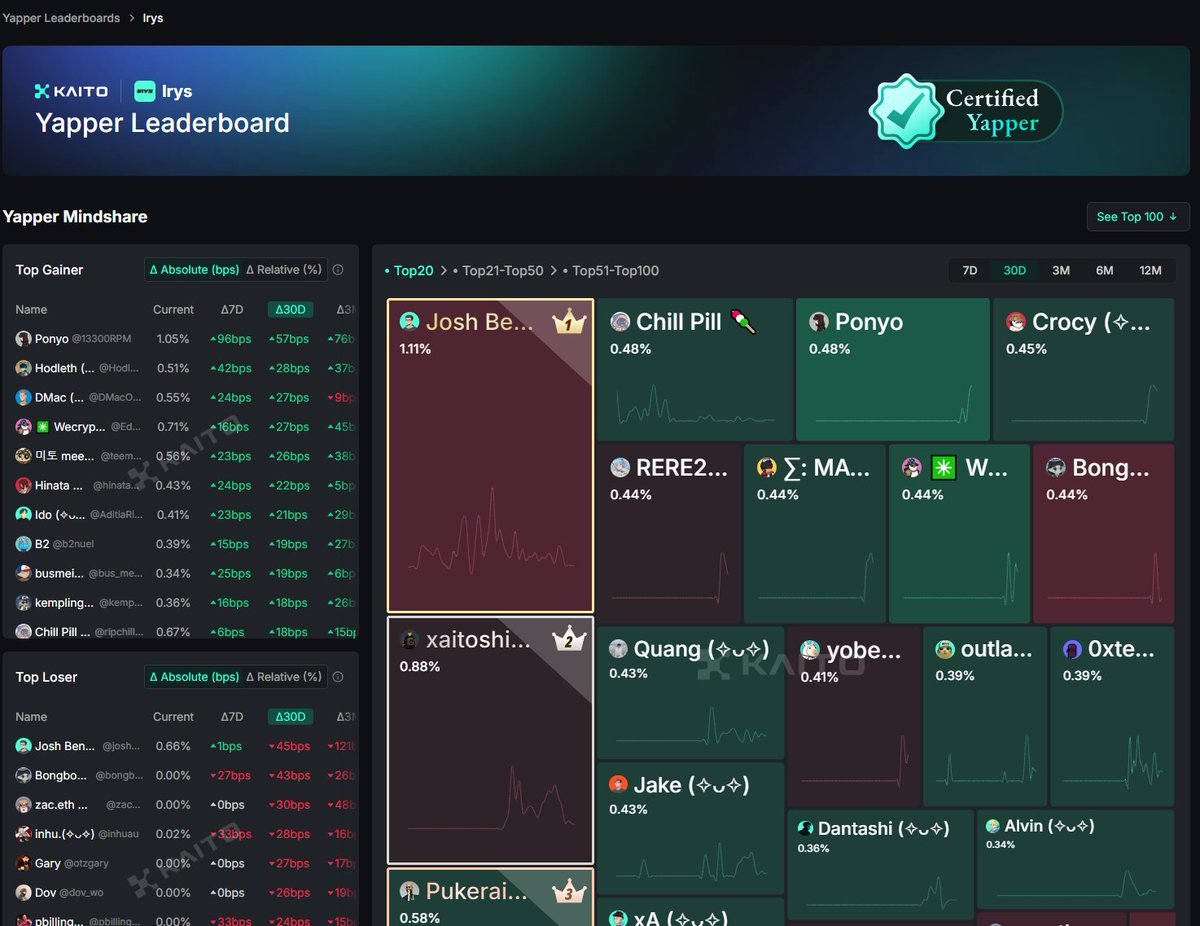Viewport: 1200px width, 926px height.
Task: Click Crocy's avatar in treemap tile
Action: coord(1016,322)
